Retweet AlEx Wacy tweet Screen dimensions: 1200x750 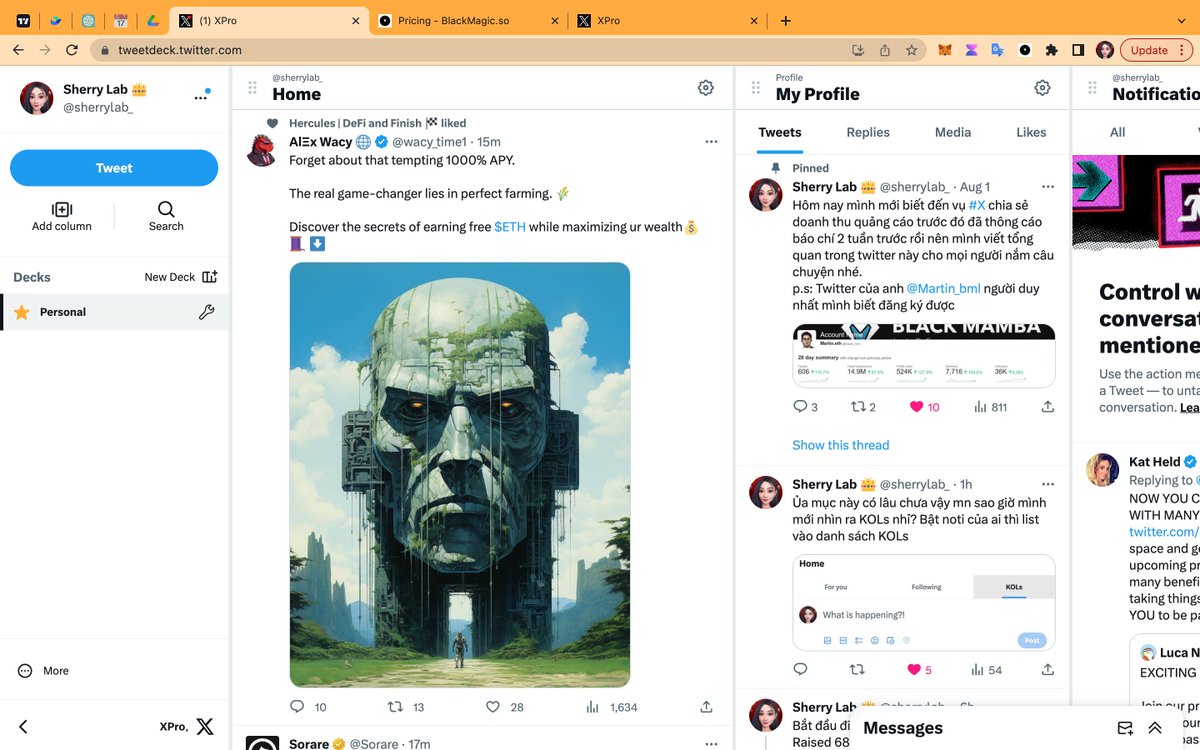[395, 706]
